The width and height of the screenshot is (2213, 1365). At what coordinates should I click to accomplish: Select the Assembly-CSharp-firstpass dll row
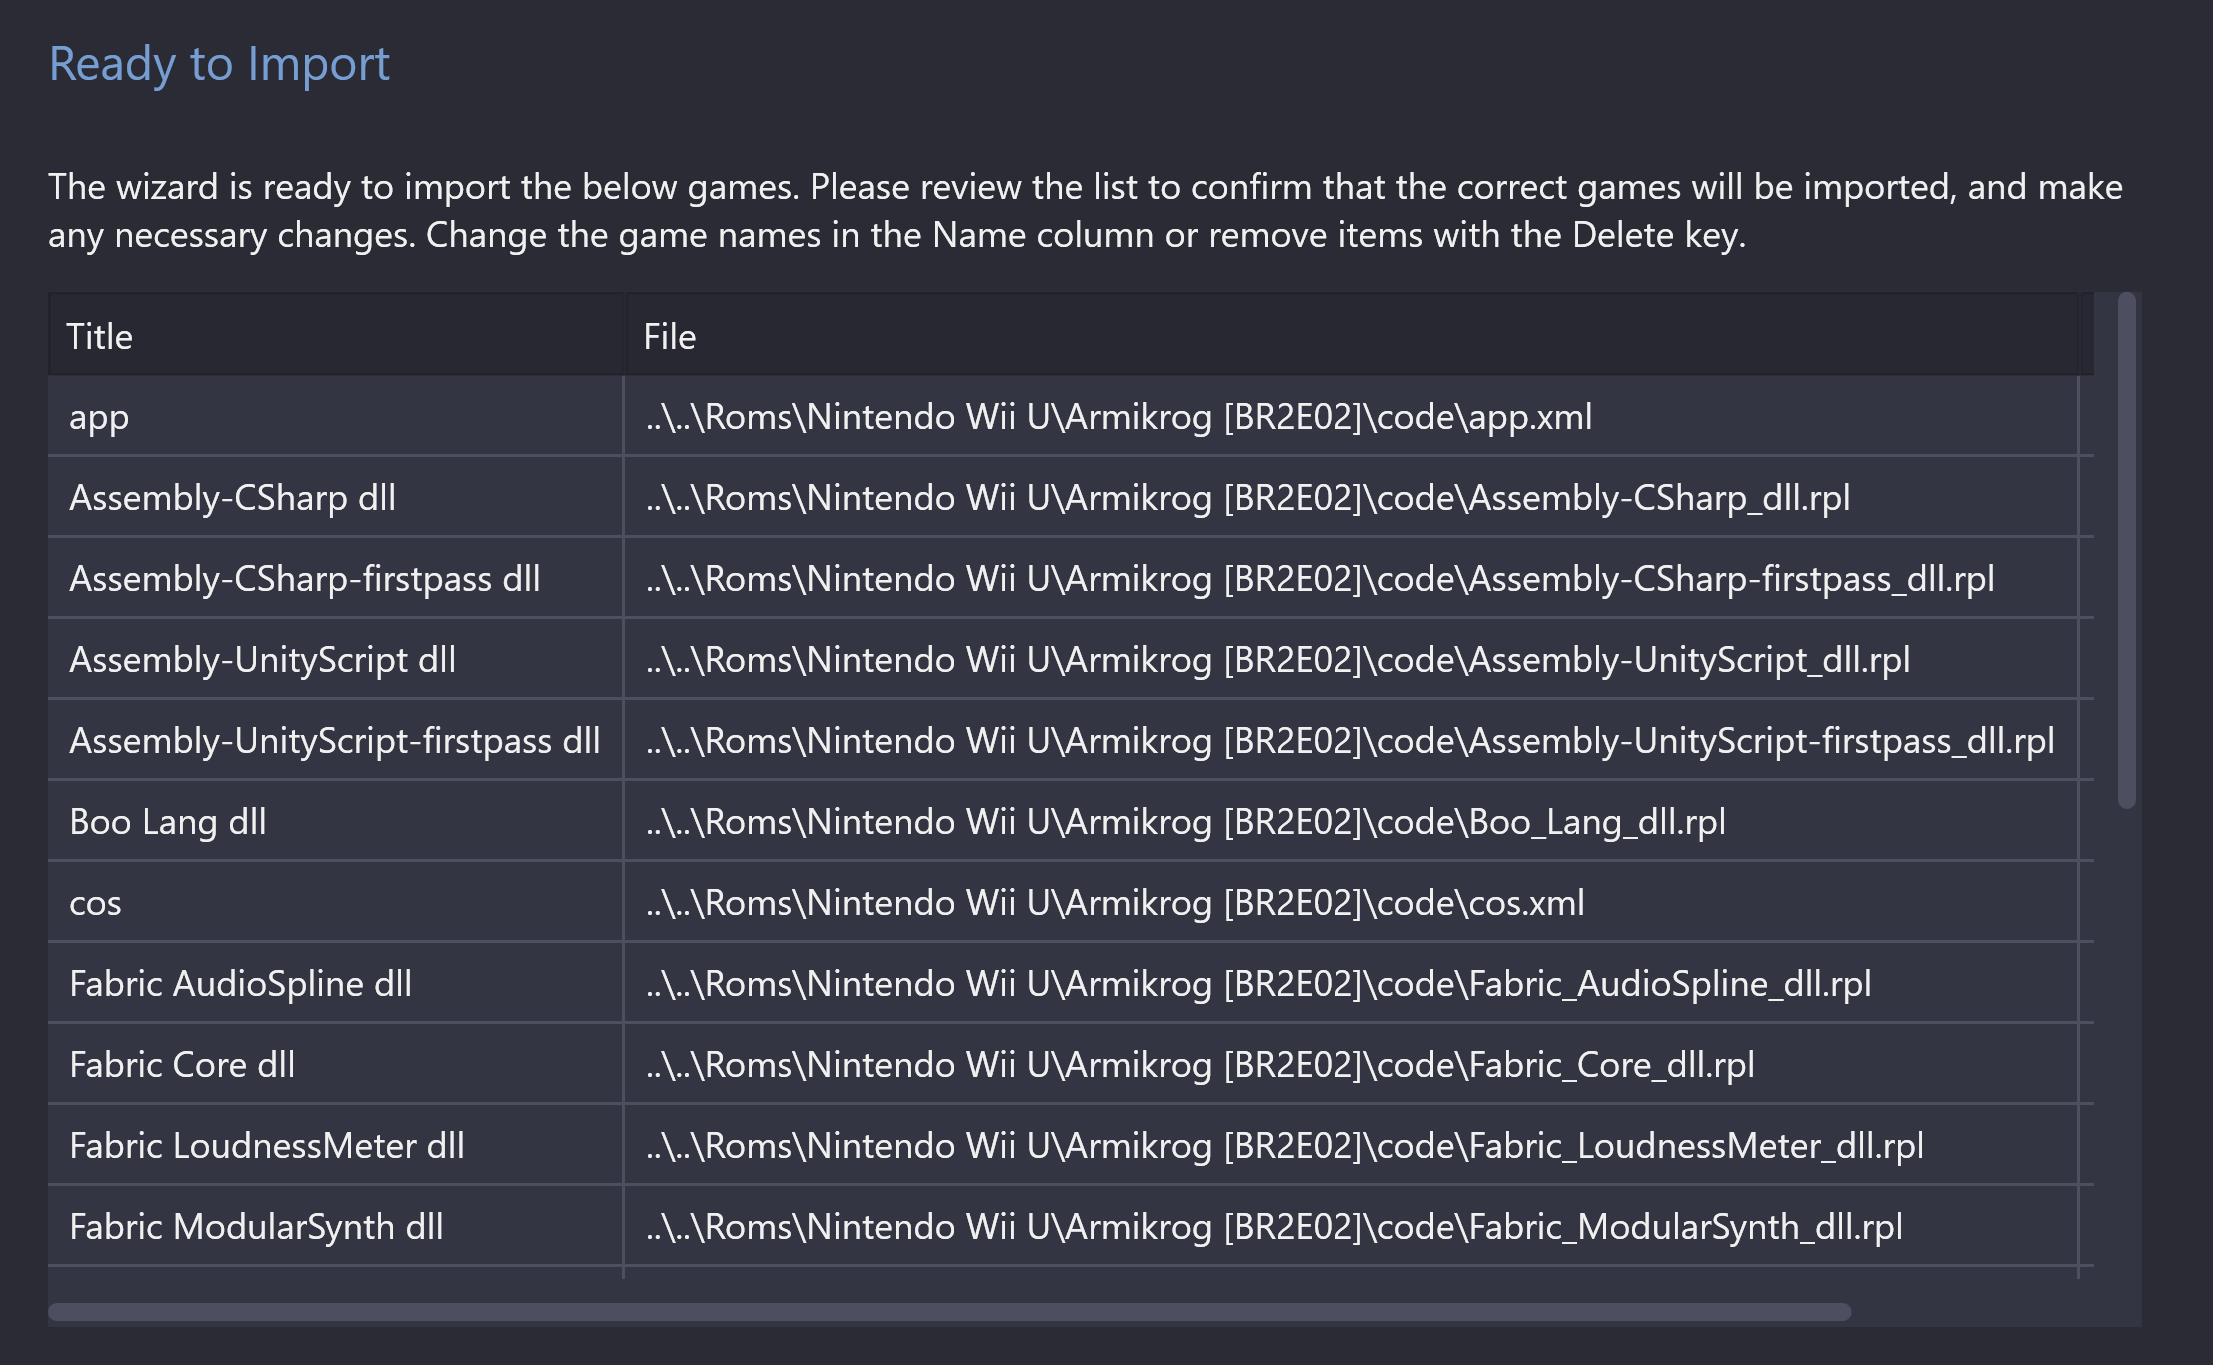[1075, 577]
